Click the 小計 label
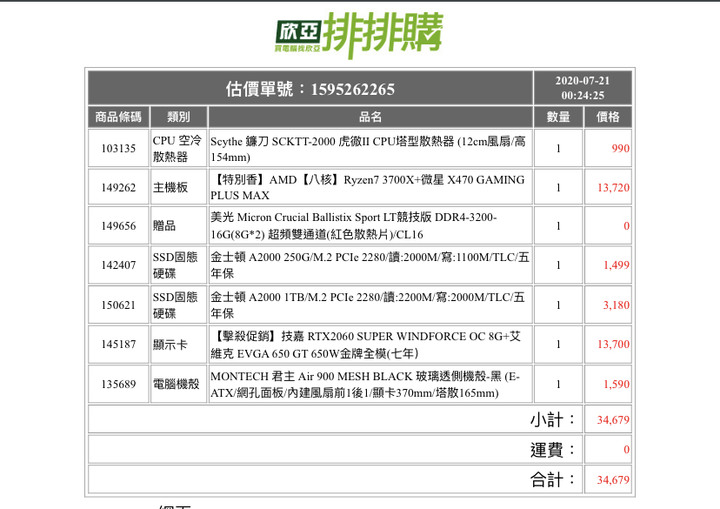 [x=553, y=419]
